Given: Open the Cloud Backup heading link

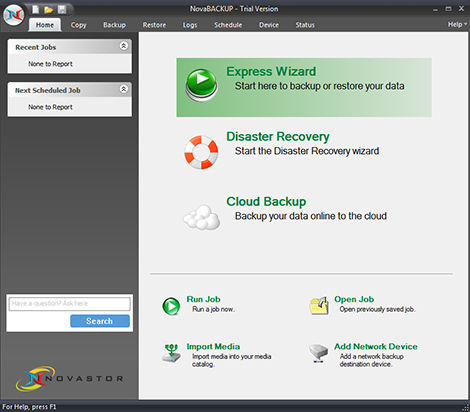Looking at the screenshot, I should tap(266, 202).
